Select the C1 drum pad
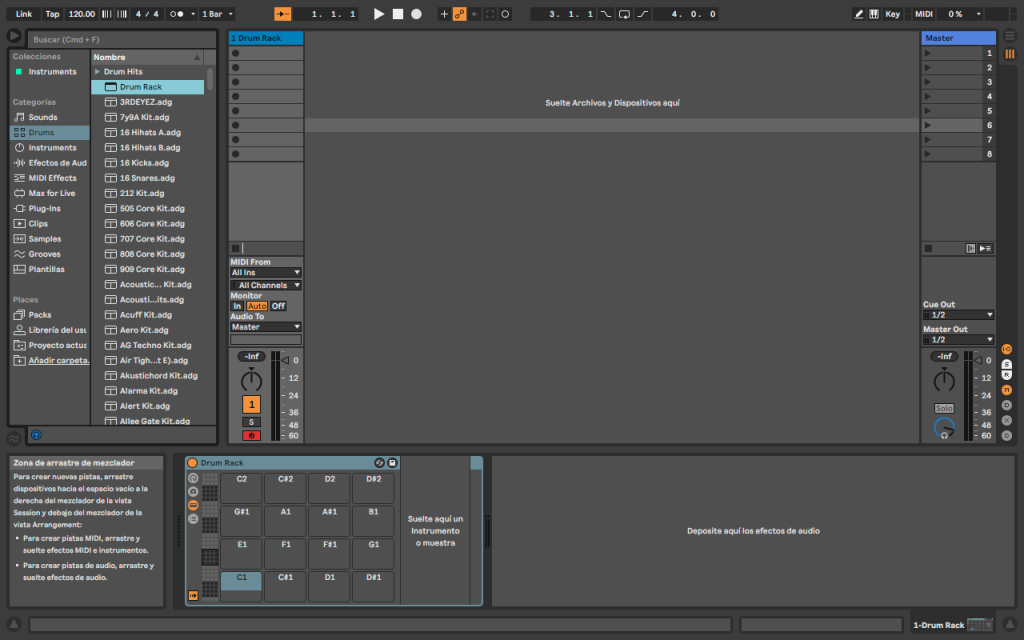Screen dimensions: 1024x640 tap(242, 586)
